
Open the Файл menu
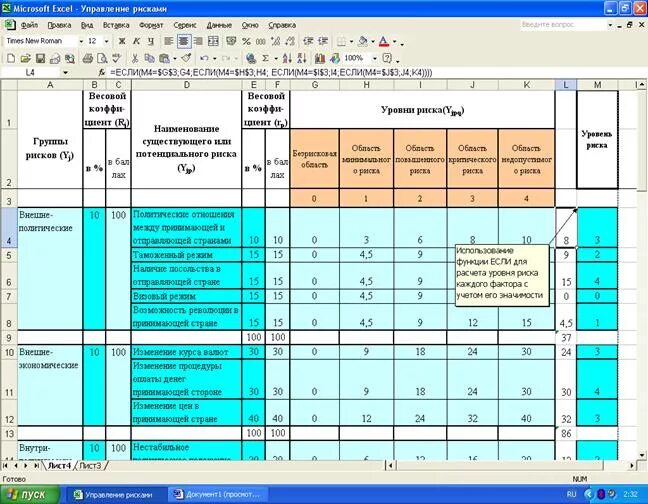[x=29, y=25]
